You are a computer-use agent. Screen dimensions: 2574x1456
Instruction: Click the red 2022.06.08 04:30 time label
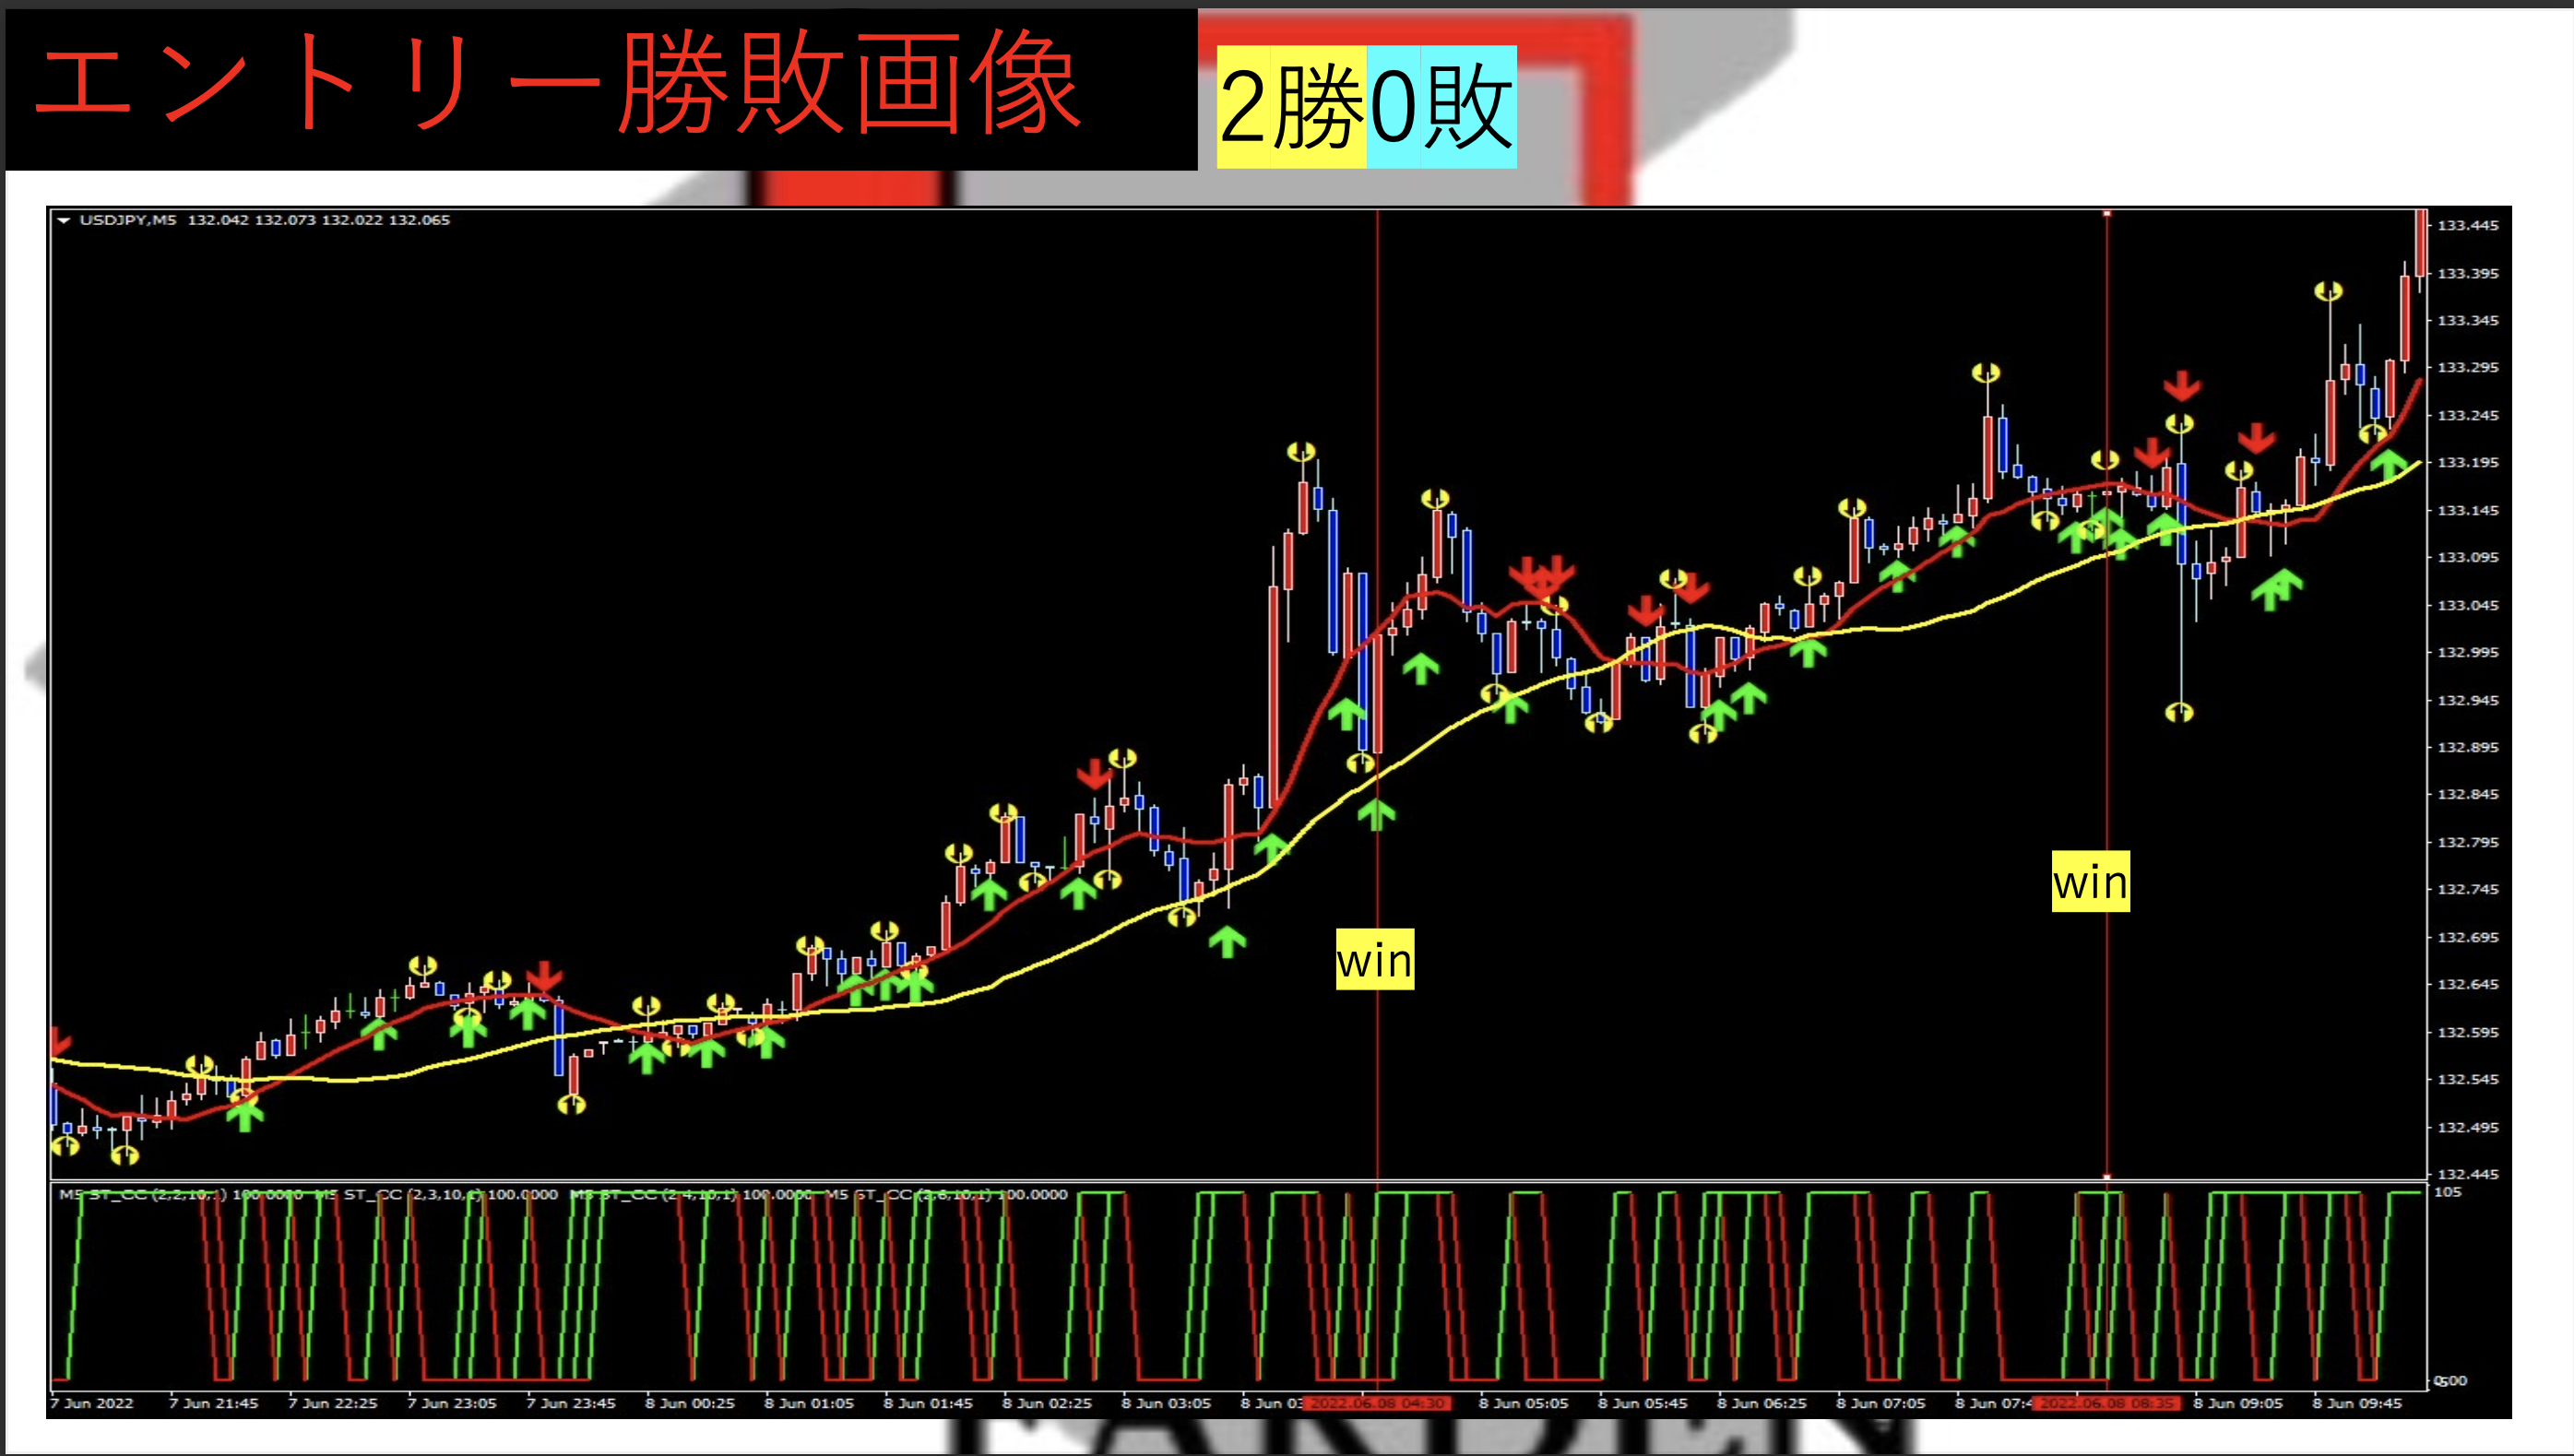tap(1378, 1403)
